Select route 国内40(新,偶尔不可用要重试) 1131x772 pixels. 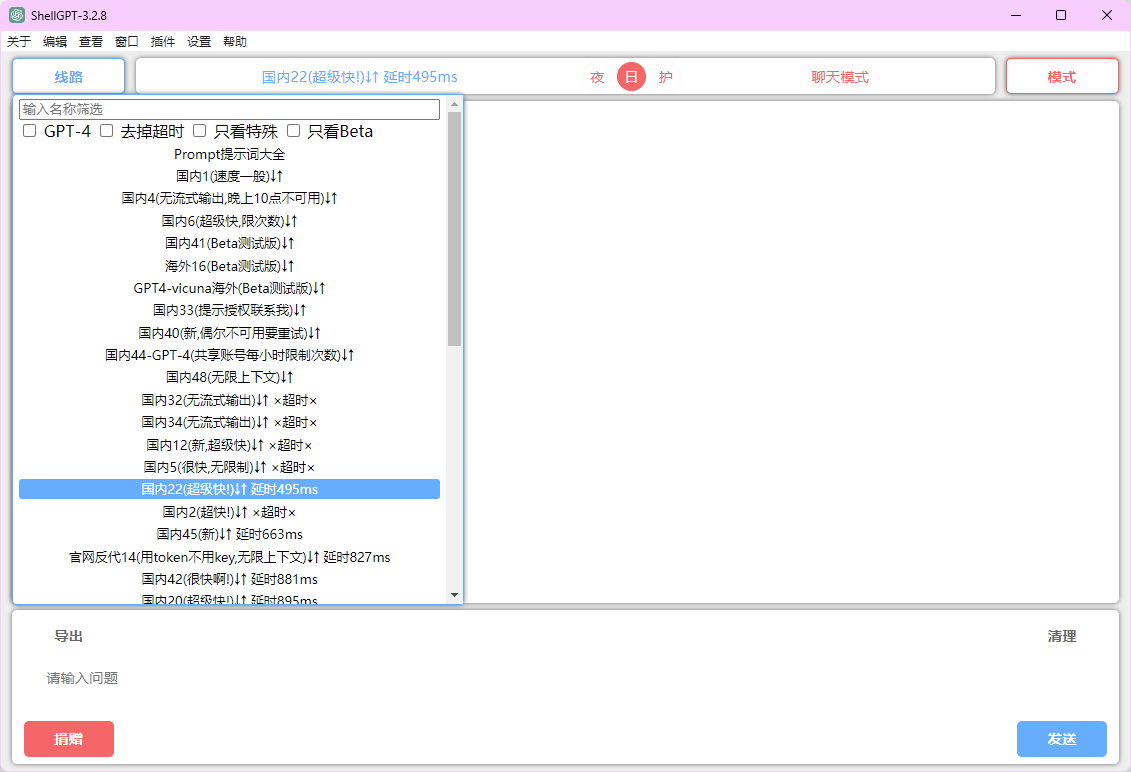(x=229, y=333)
